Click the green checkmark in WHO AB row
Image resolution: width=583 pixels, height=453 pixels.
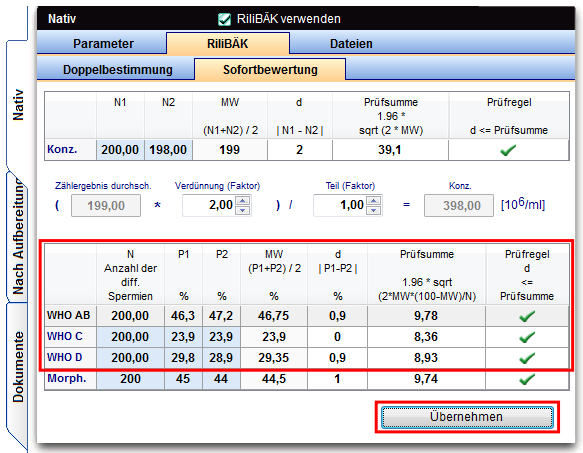click(x=527, y=316)
